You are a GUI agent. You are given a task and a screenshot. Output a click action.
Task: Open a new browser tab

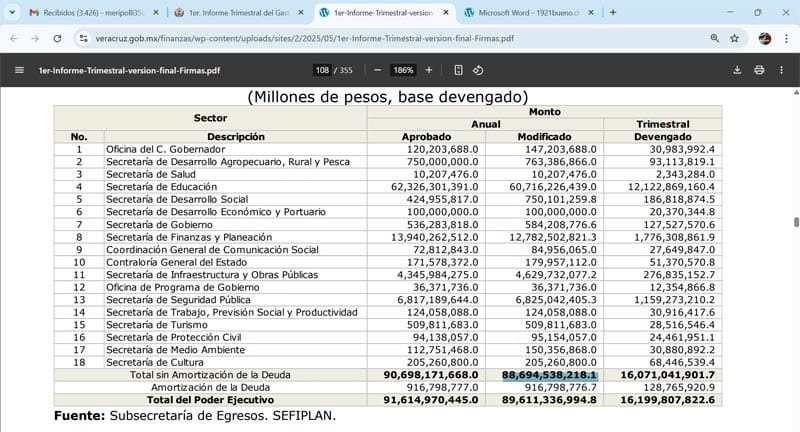tap(613, 13)
